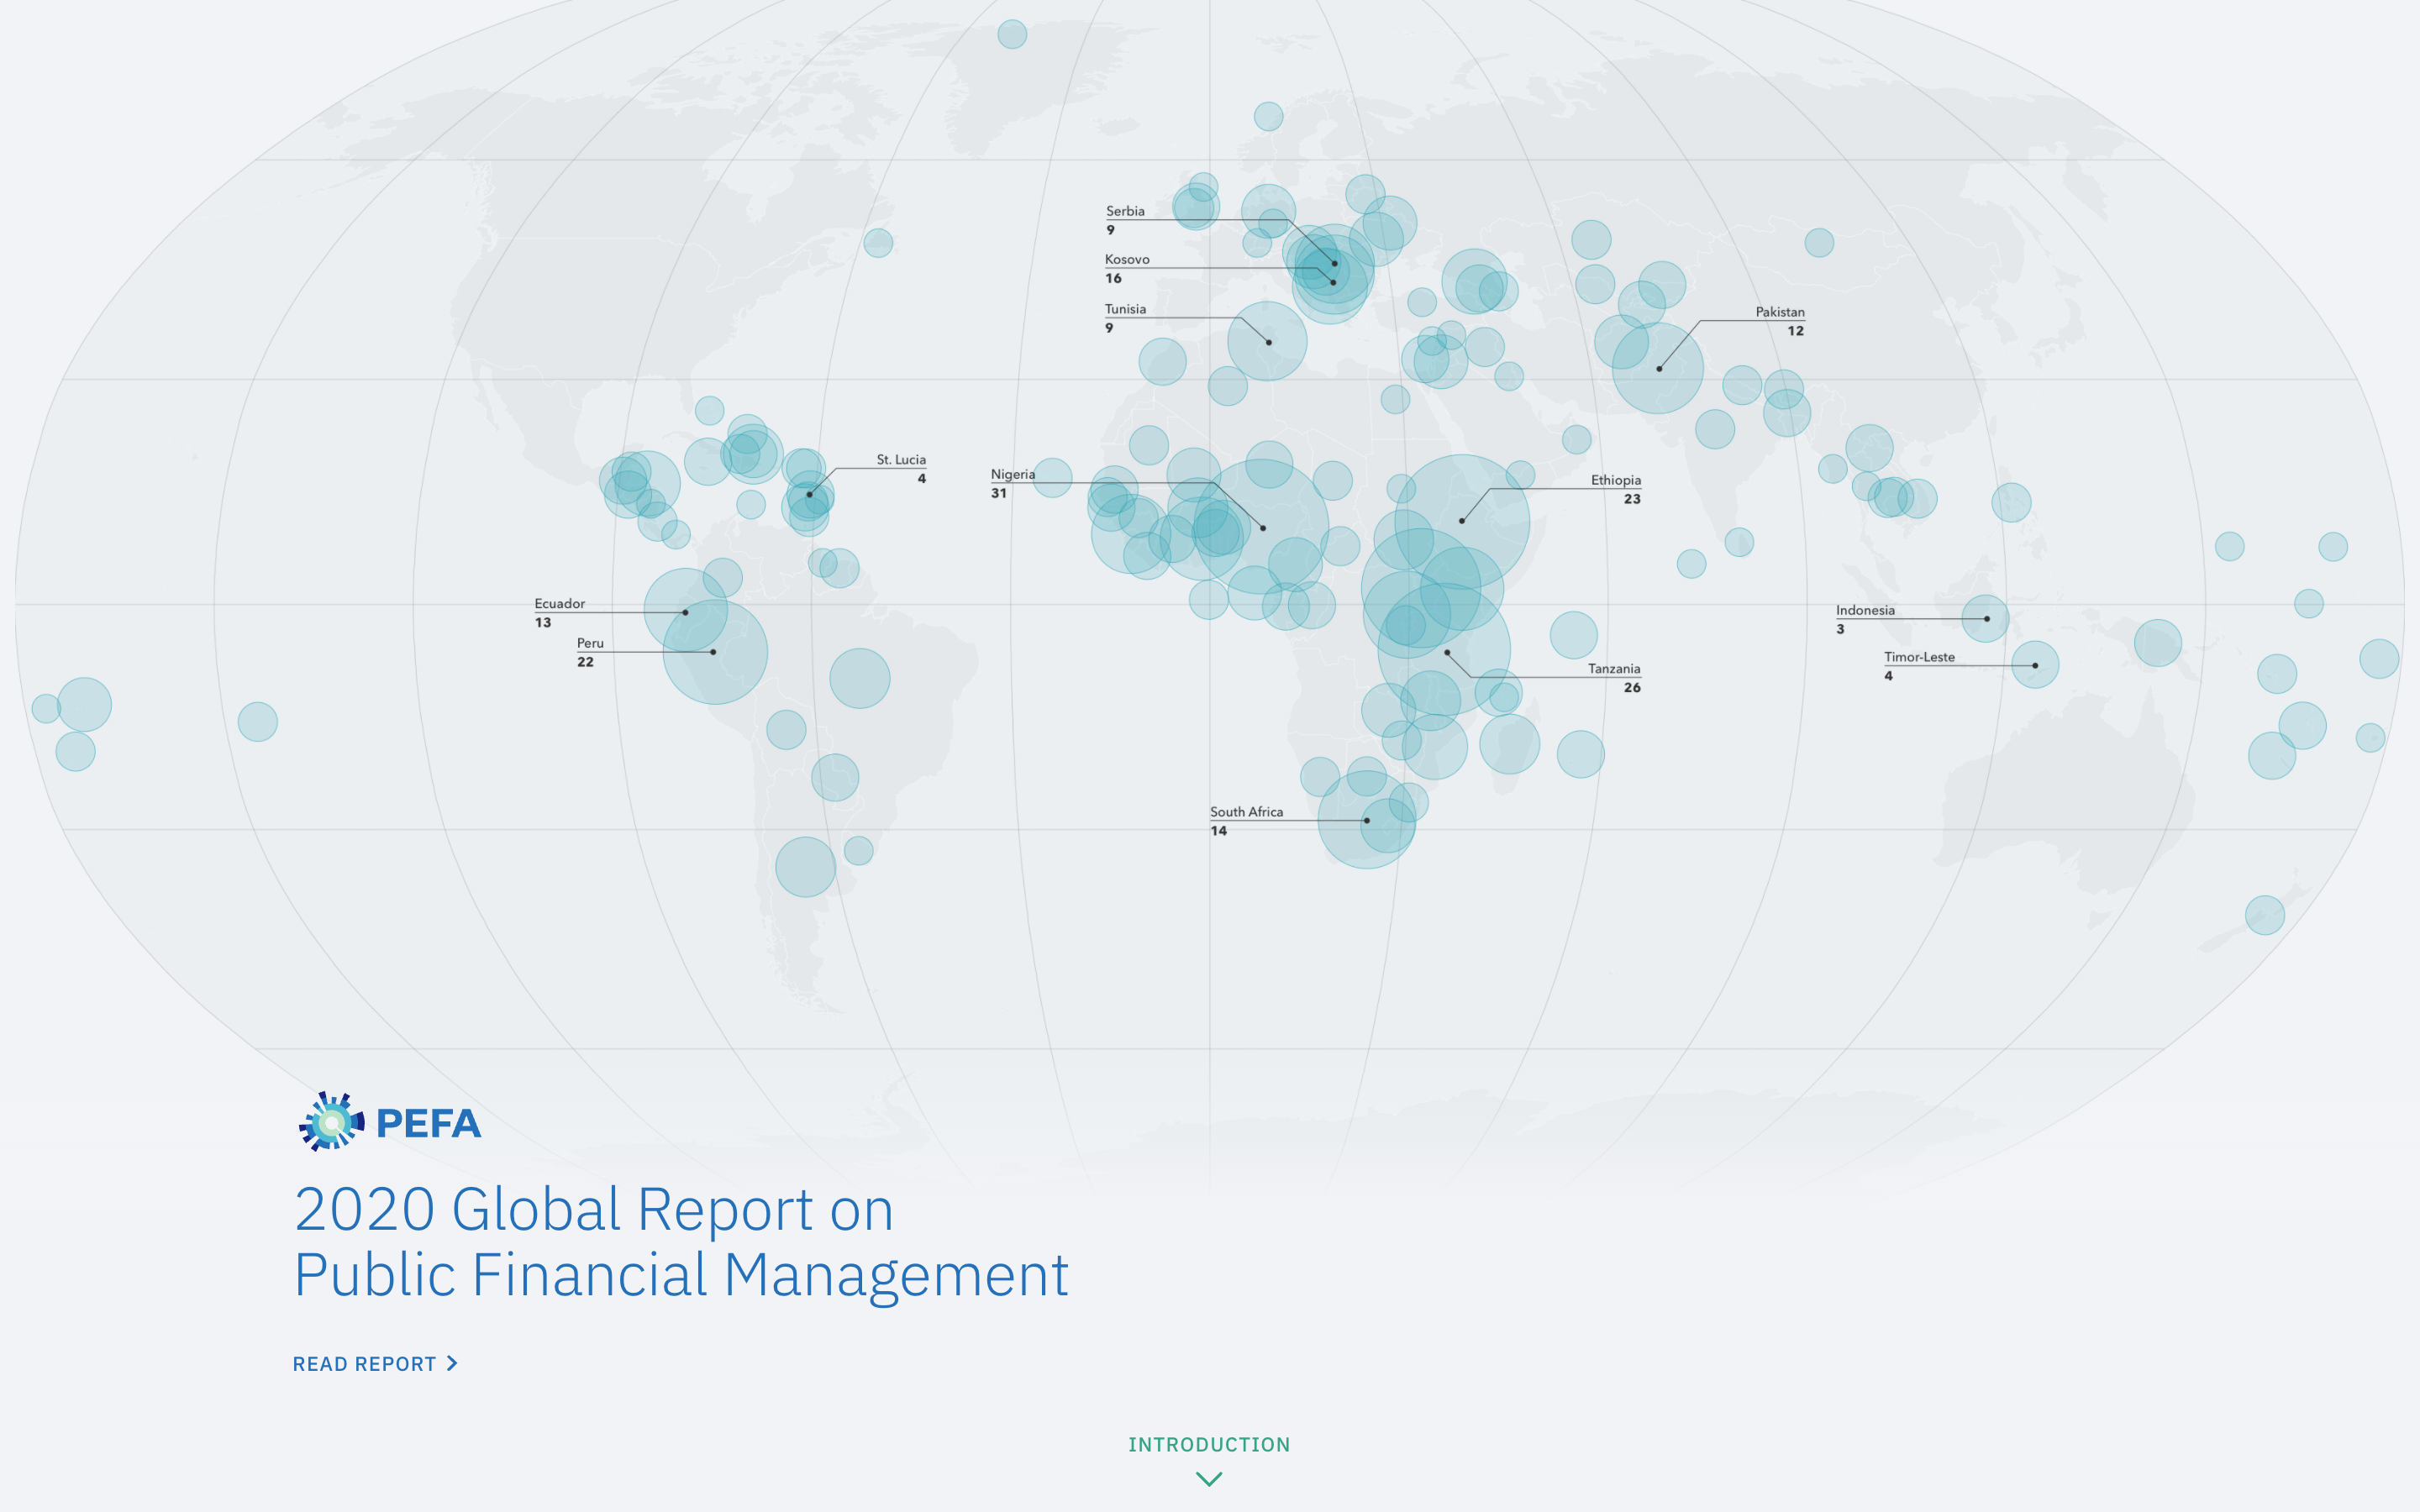The height and width of the screenshot is (1512, 2420).
Task: Select the Ethiopia data point
Action: (x=1462, y=521)
